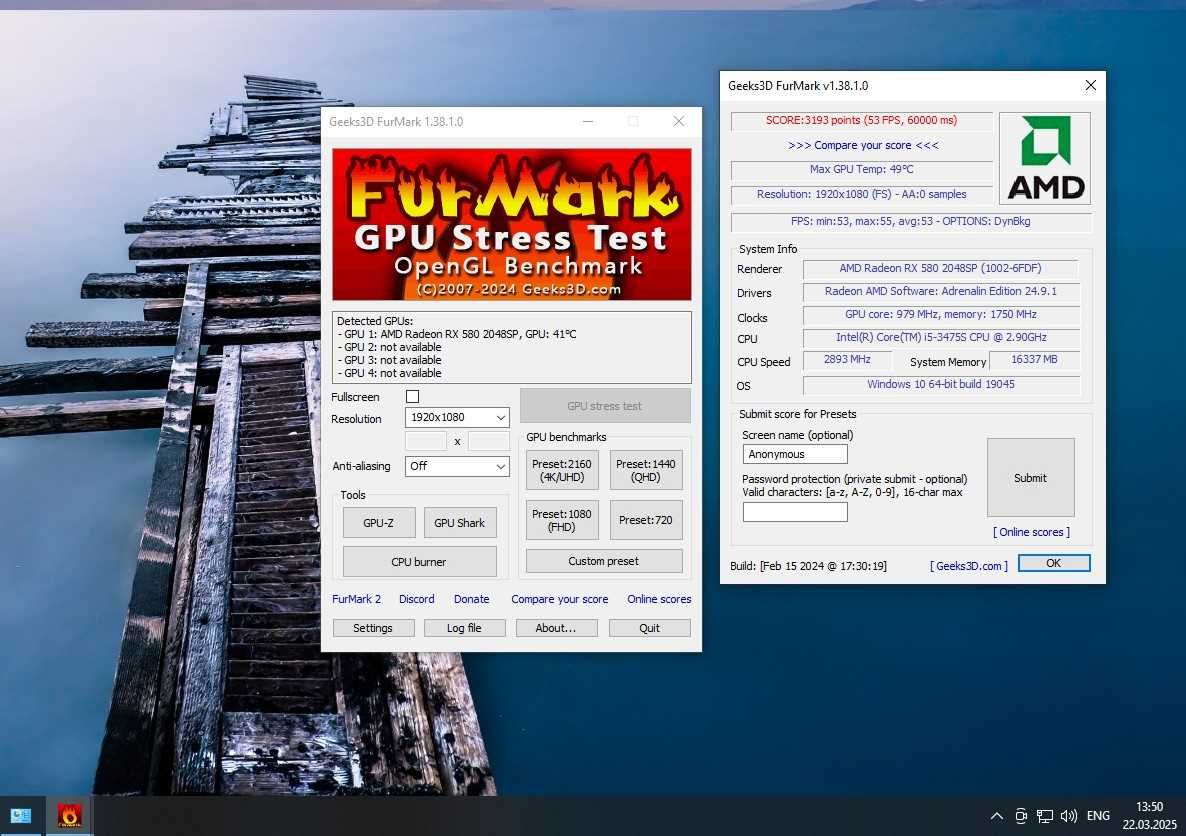Visit the [ Geeks3D.com ] link
This screenshot has width=1186, height=836.
point(969,566)
